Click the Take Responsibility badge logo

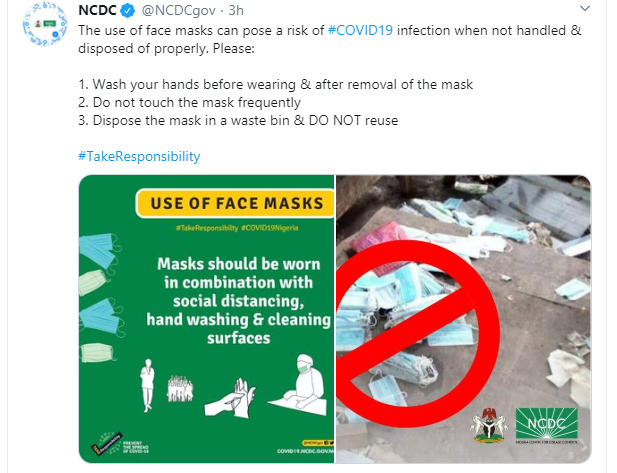pyautogui.click(x=106, y=444)
